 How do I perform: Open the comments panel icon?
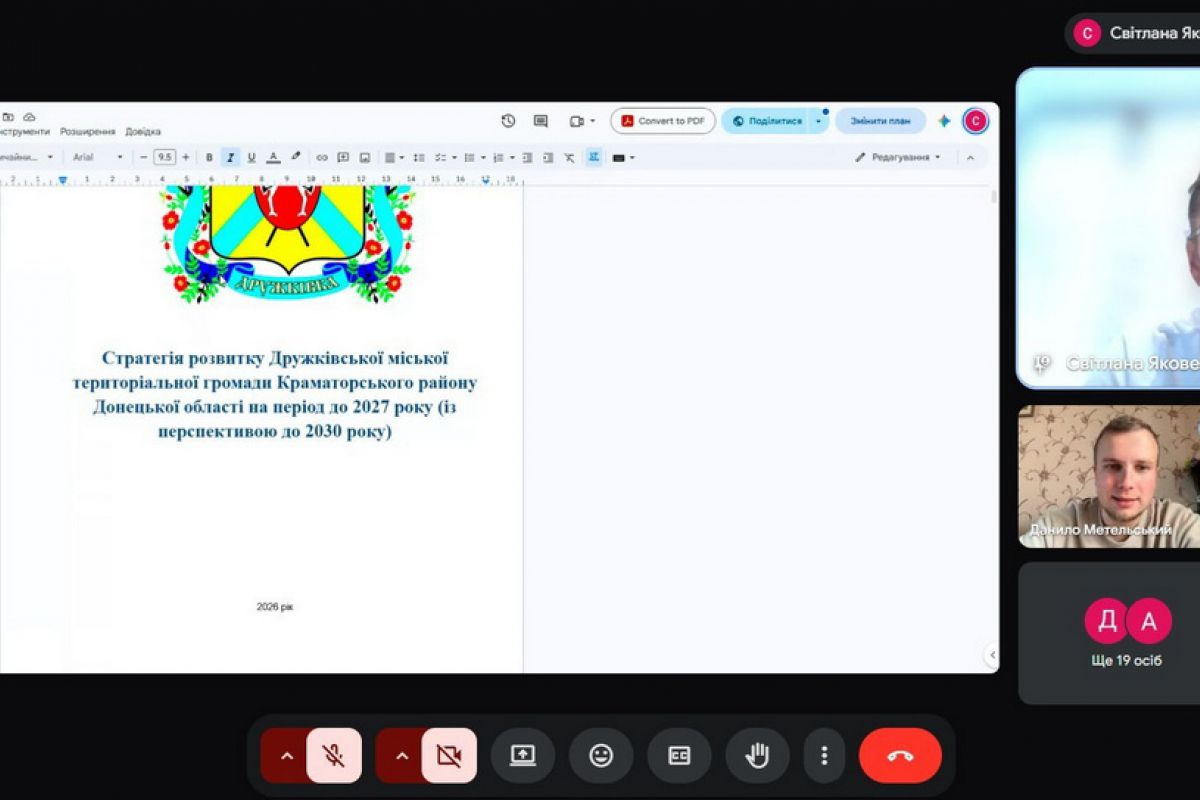(x=541, y=121)
